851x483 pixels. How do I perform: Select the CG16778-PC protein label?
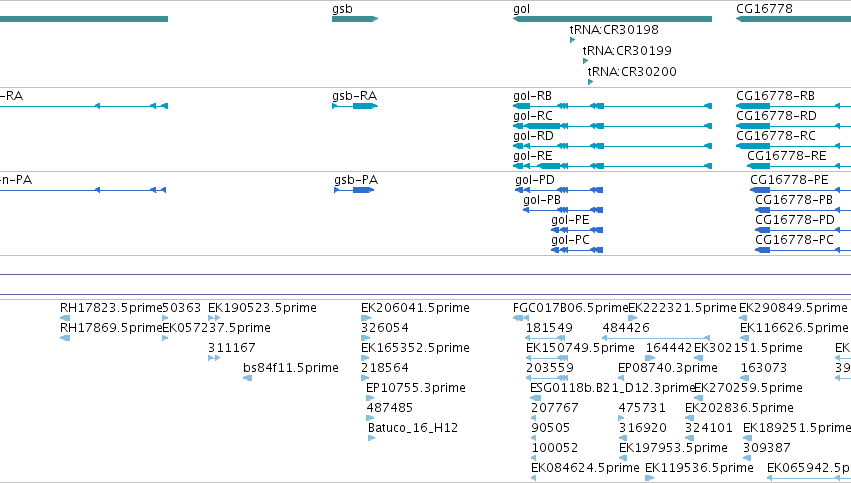794,240
